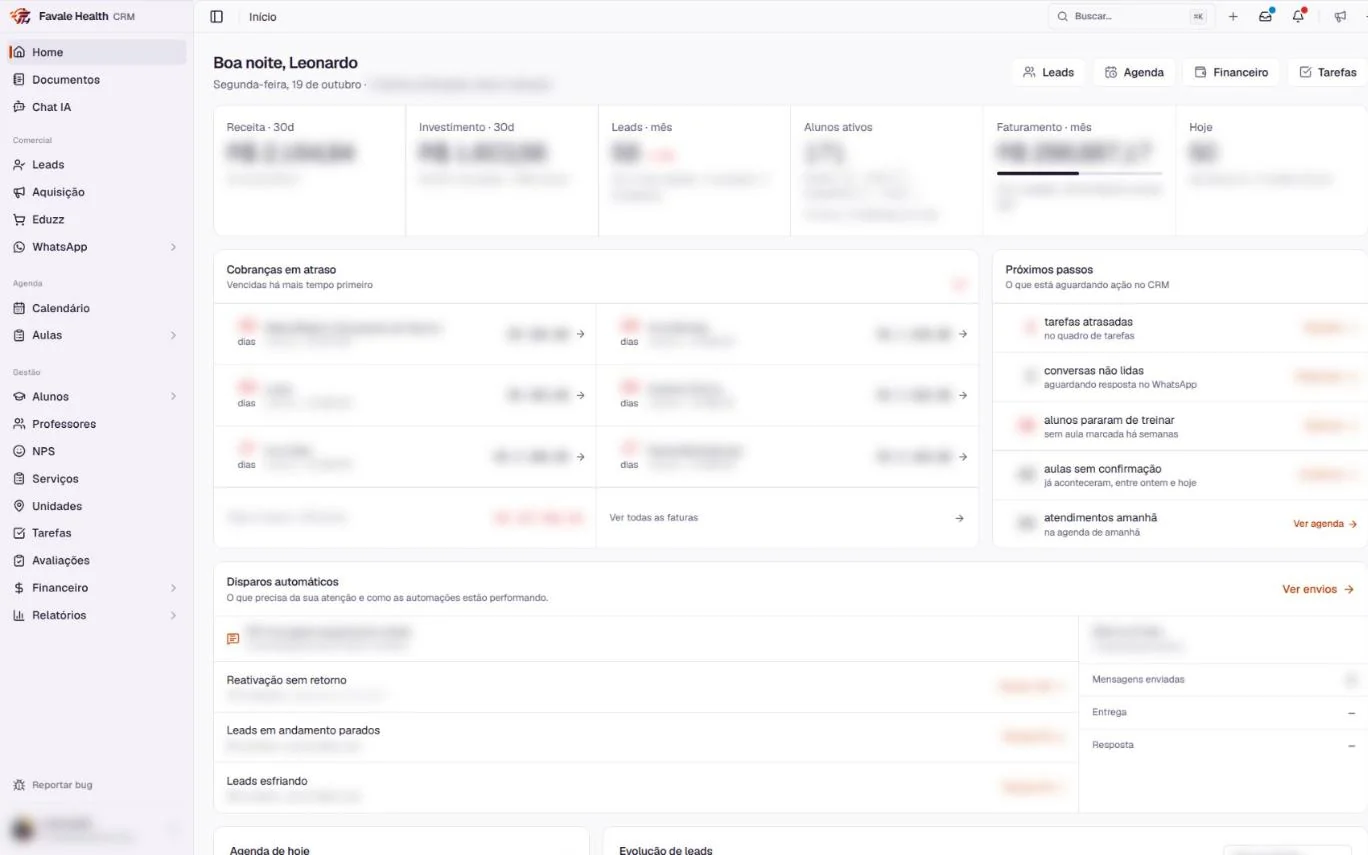Viewport: 1368px width, 855px height.
Task: Open Tarefas in the sidebar
Action: click(x=96, y=533)
